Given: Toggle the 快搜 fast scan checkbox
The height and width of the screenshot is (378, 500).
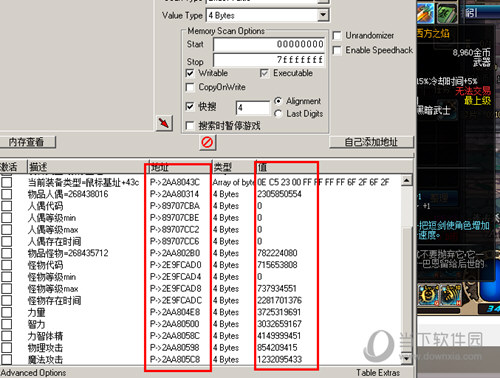Looking at the screenshot, I should click(190, 106).
